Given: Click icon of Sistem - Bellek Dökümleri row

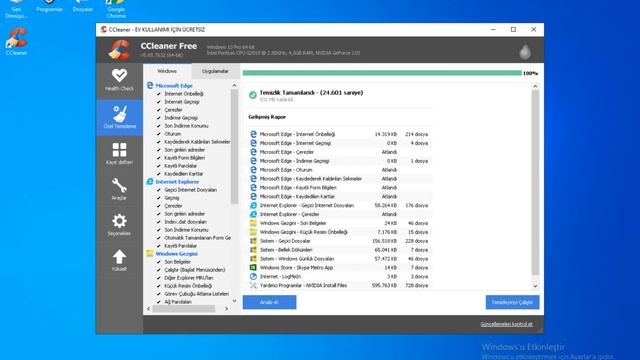Looking at the screenshot, I should point(253,250).
